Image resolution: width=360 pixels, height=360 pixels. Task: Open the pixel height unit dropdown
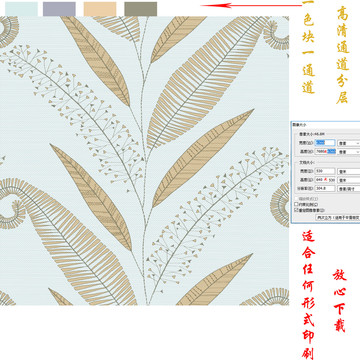(x=349, y=152)
